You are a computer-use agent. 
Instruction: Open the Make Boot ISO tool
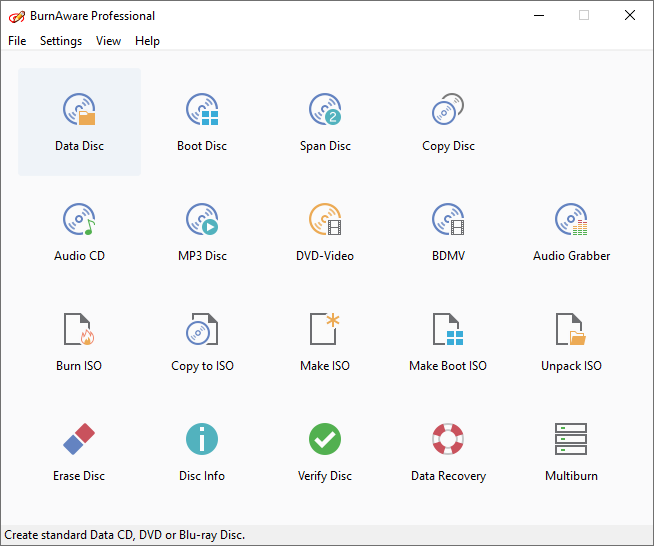(448, 330)
